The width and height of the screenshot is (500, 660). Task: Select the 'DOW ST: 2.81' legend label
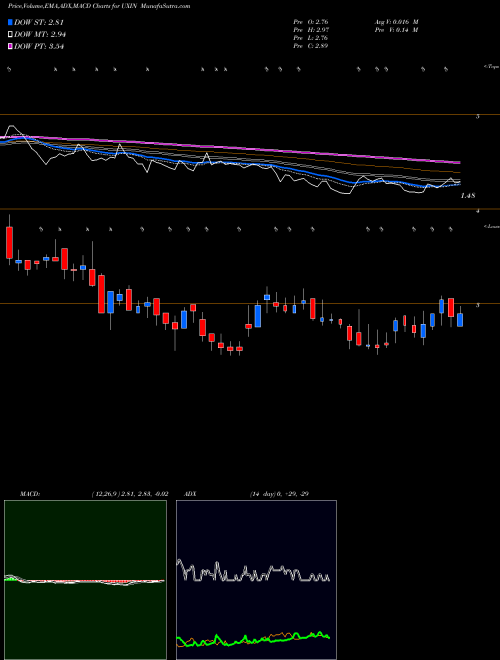[39, 22]
